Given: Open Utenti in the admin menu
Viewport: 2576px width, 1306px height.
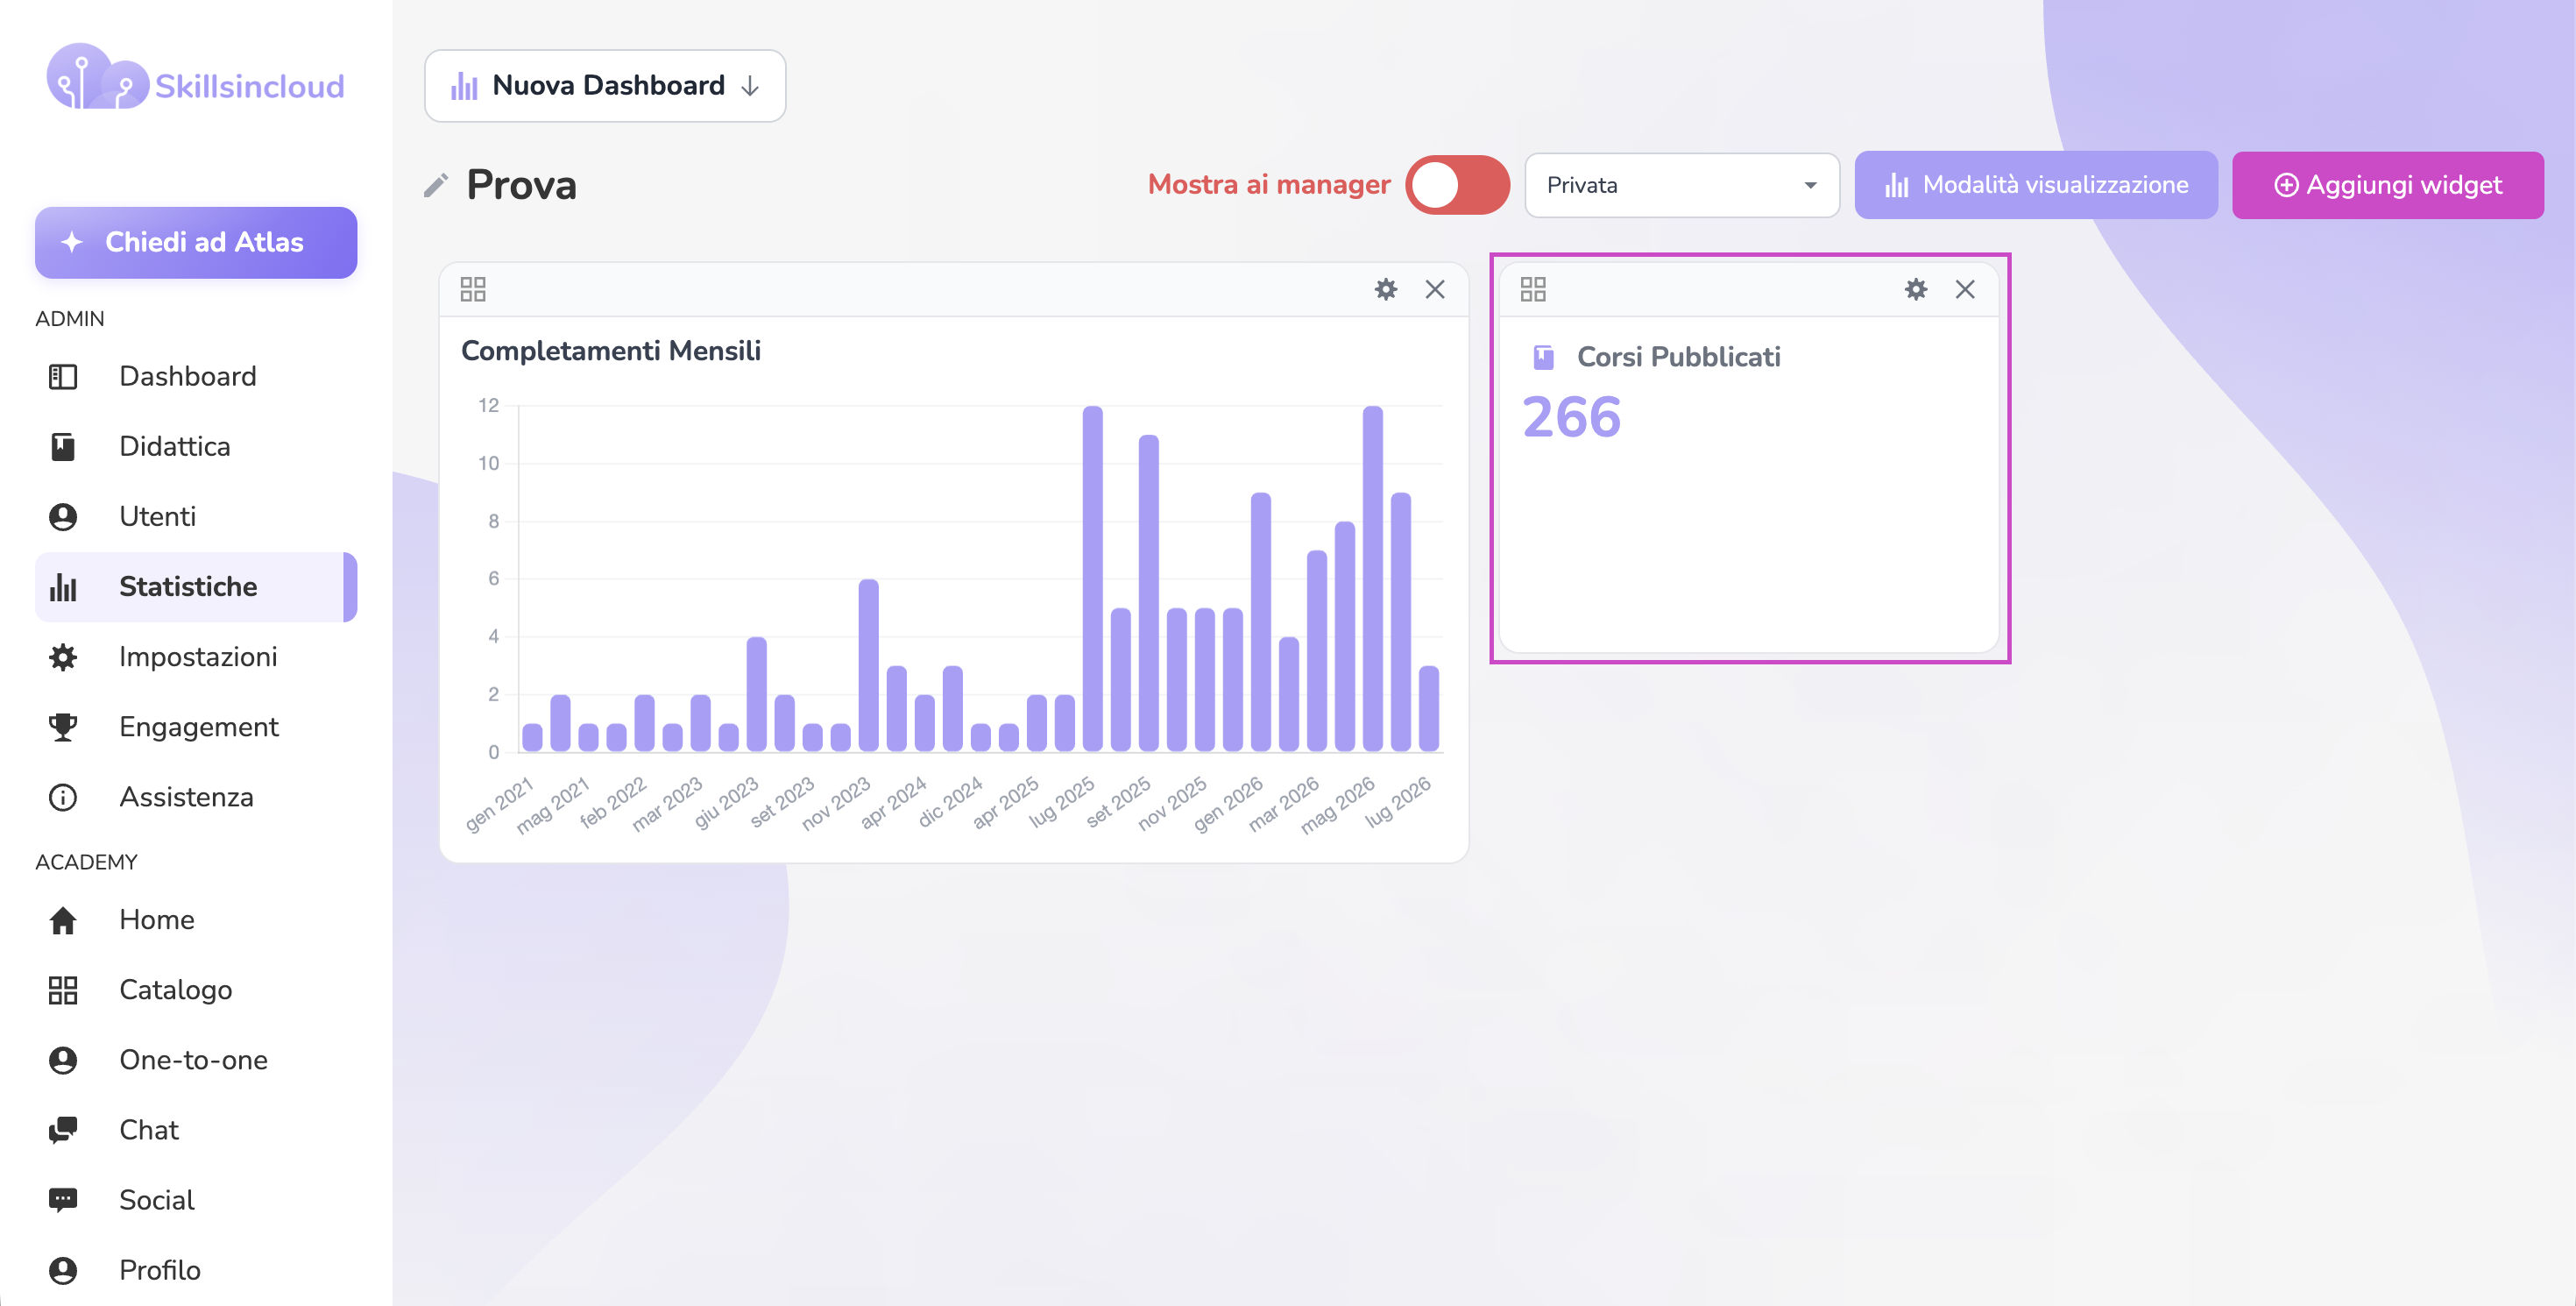Looking at the screenshot, I should pos(196,517).
